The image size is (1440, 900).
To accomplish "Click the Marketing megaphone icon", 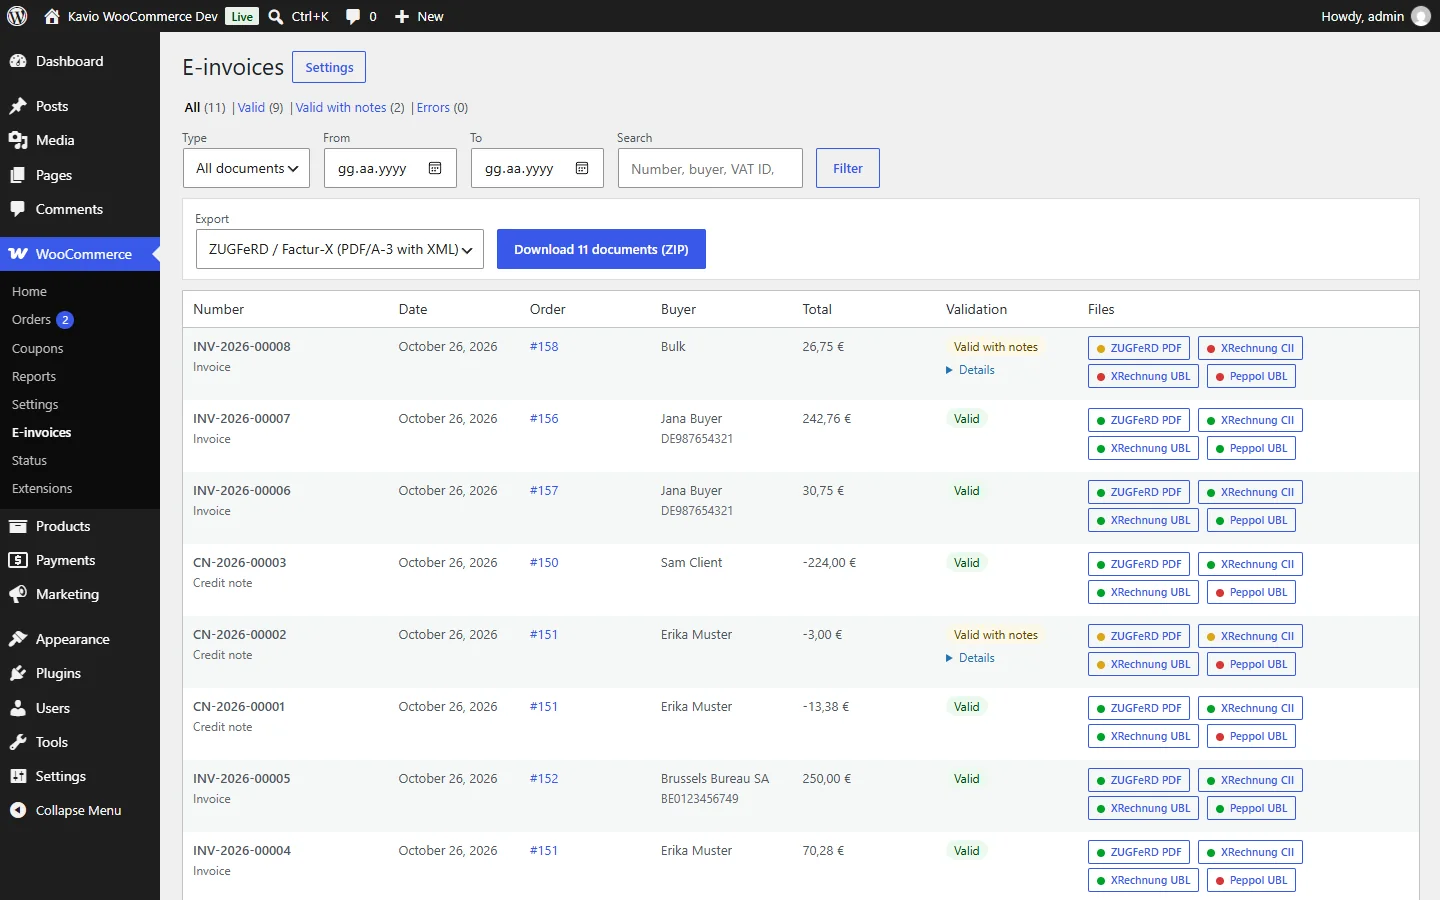I will [x=18, y=594].
